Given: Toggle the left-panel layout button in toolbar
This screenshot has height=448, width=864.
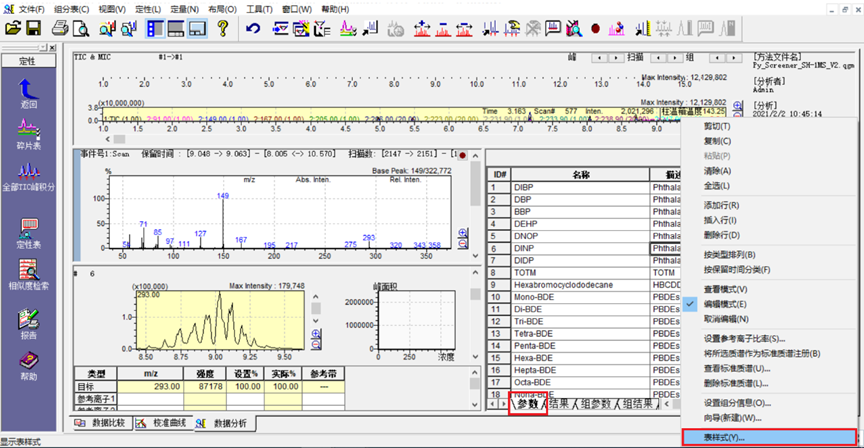Looking at the screenshot, I should coord(157,29).
